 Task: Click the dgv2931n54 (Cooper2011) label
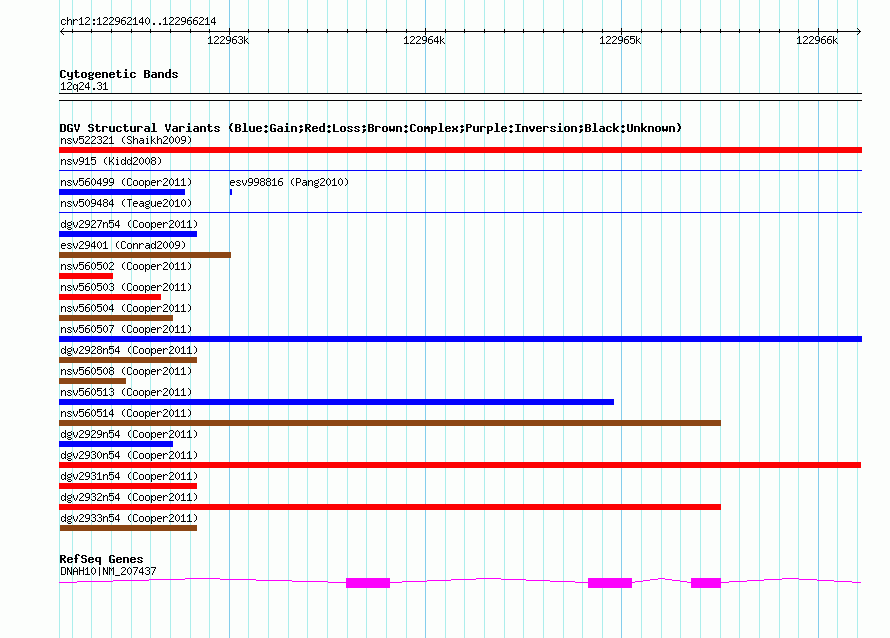coord(129,476)
